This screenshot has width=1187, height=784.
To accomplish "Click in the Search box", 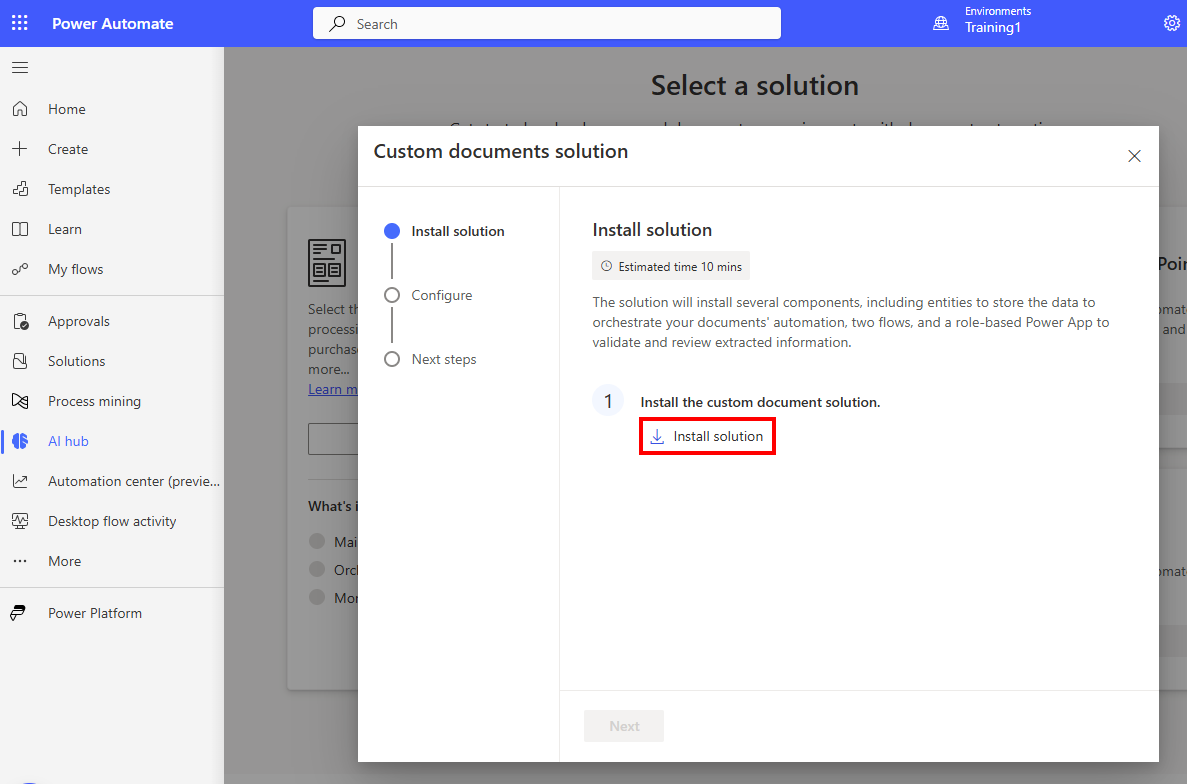I will point(547,23).
